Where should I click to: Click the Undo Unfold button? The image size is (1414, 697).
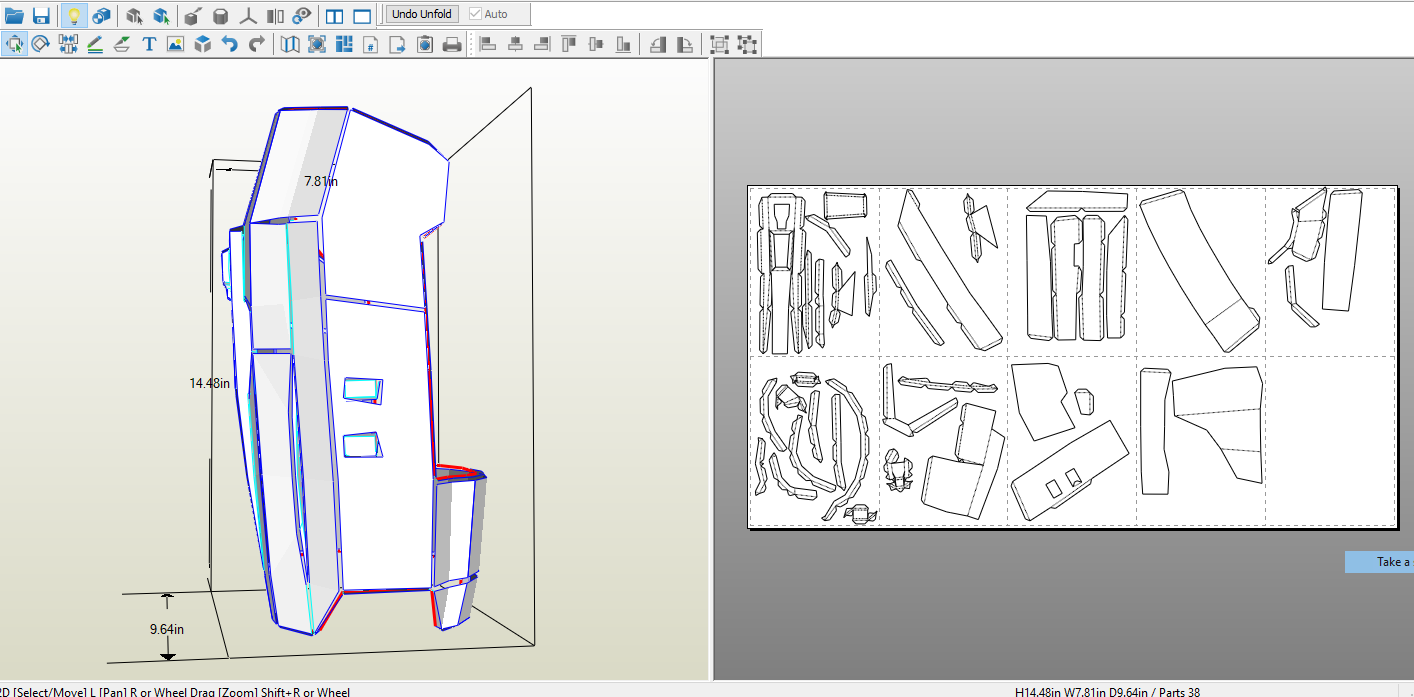tap(421, 14)
